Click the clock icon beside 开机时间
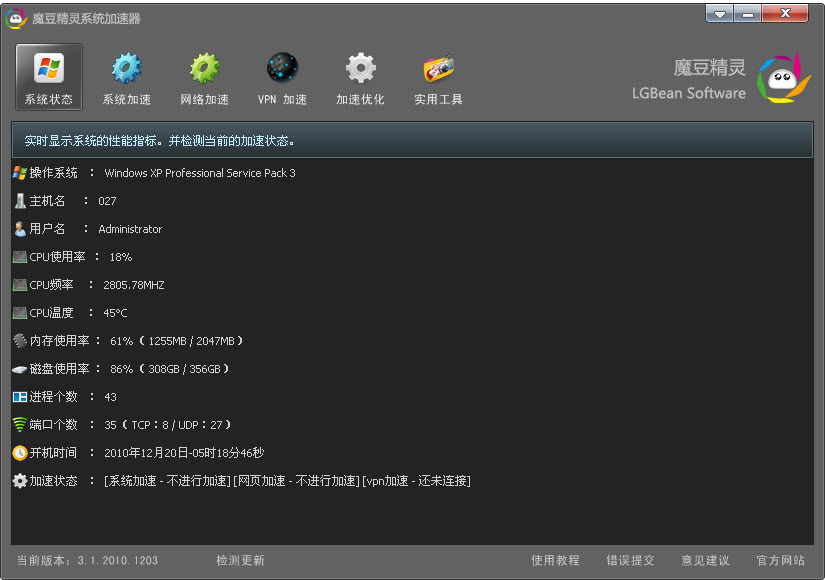 tap(20, 453)
